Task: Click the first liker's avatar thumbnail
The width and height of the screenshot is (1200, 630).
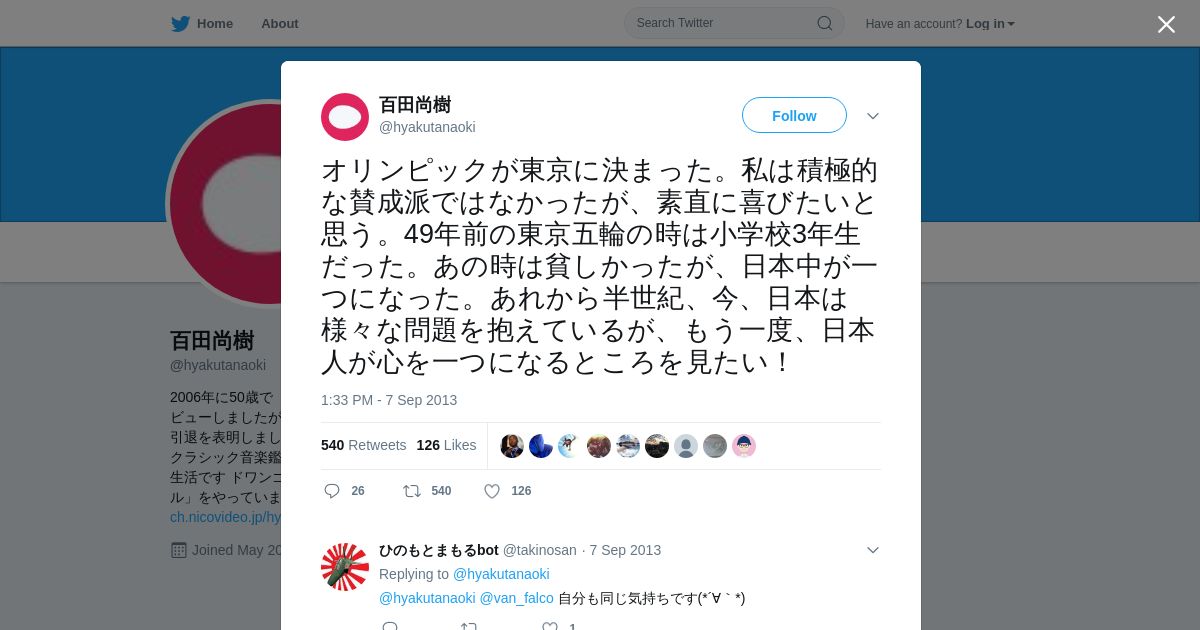Action: (512, 446)
